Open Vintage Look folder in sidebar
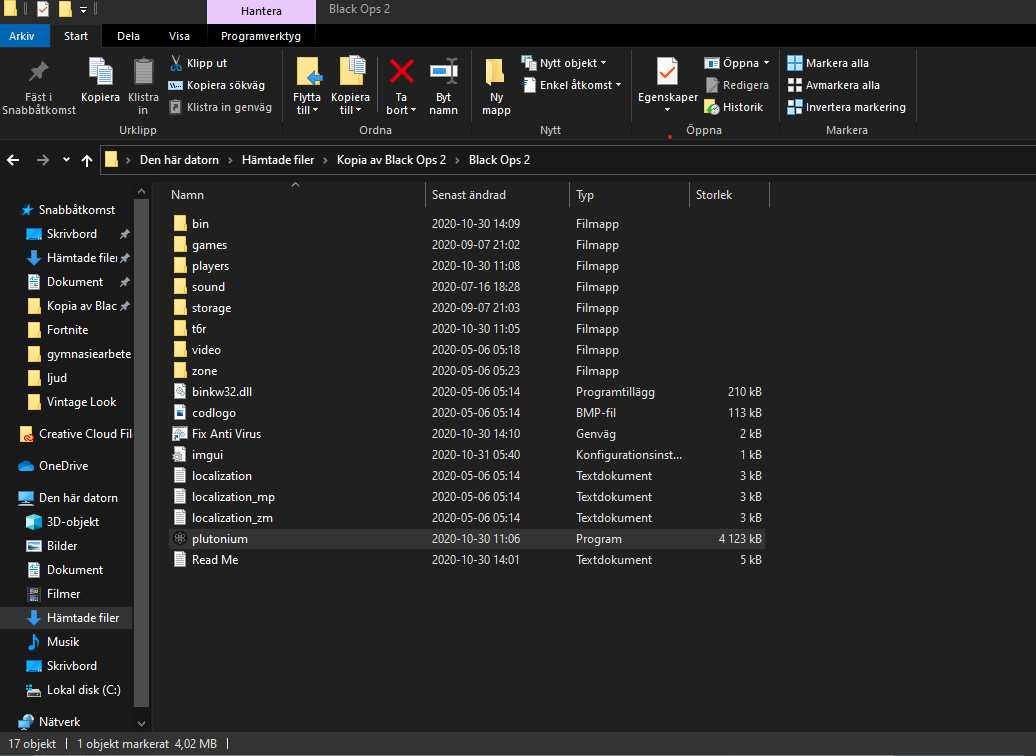1036x756 pixels. 72,402
